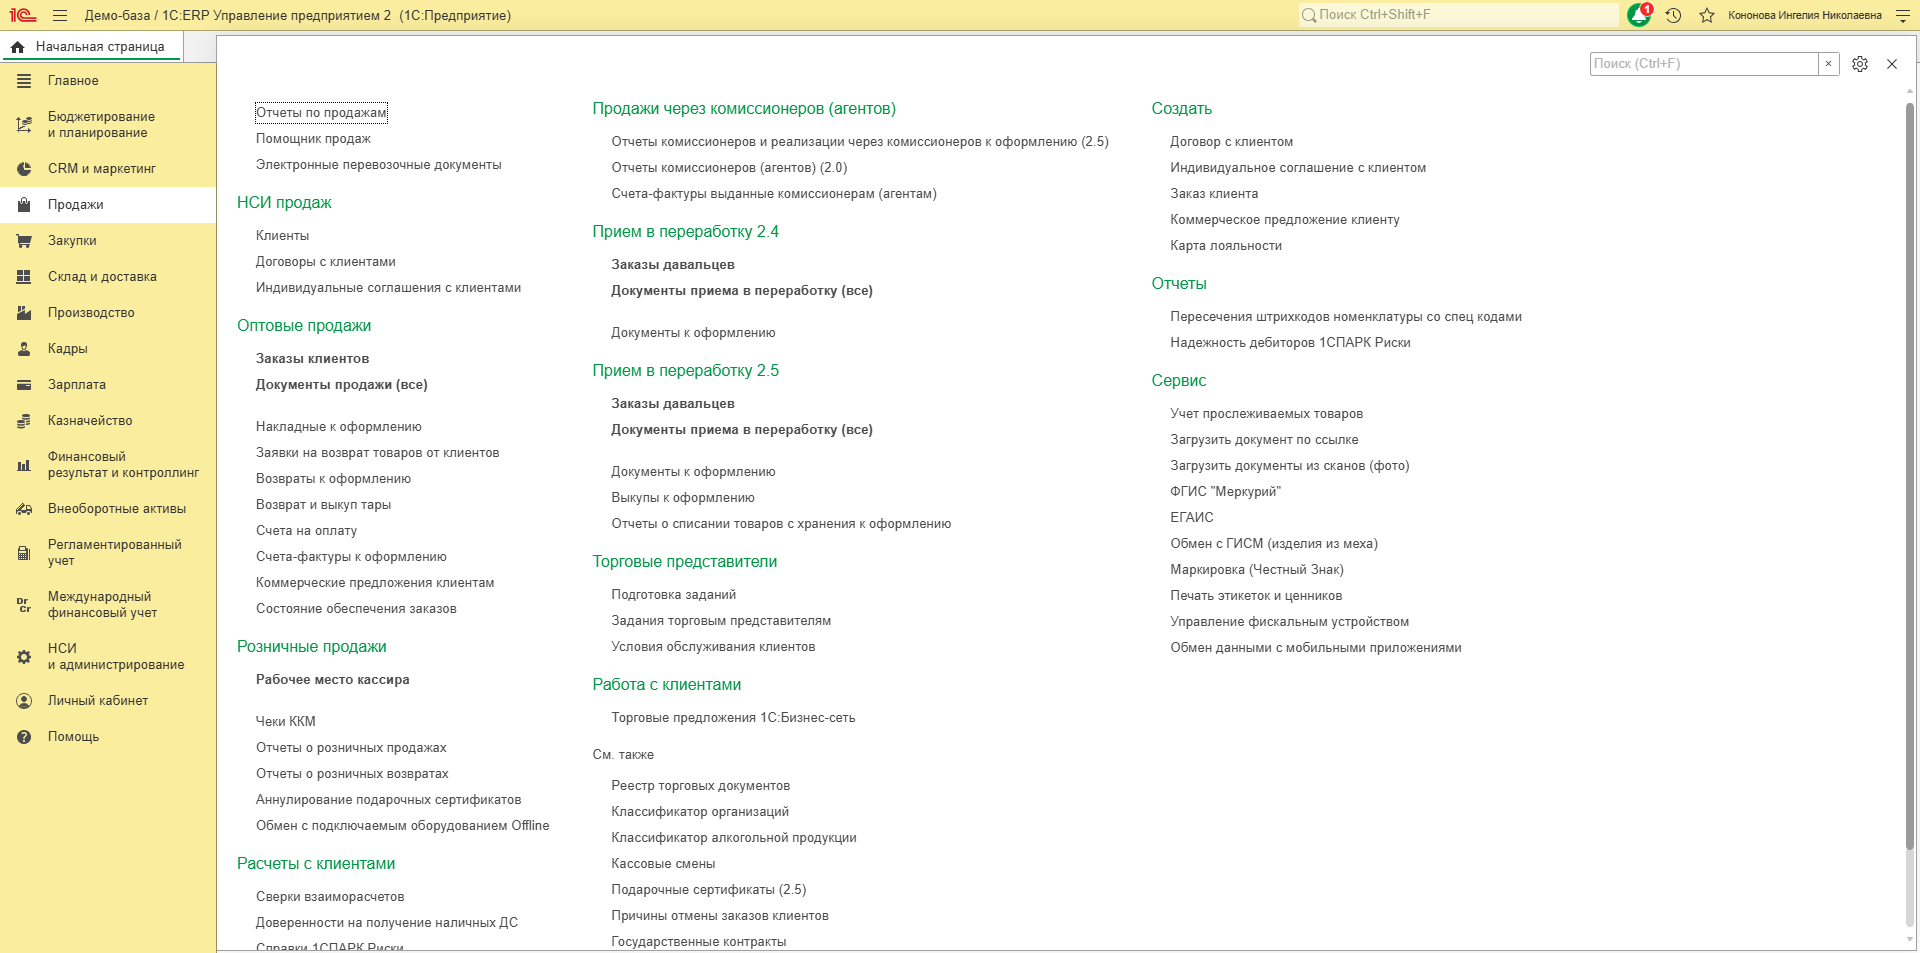This screenshot has width=1920, height=953.
Task: Click the Бюджетирование и планирование icon
Action: (x=24, y=125)
